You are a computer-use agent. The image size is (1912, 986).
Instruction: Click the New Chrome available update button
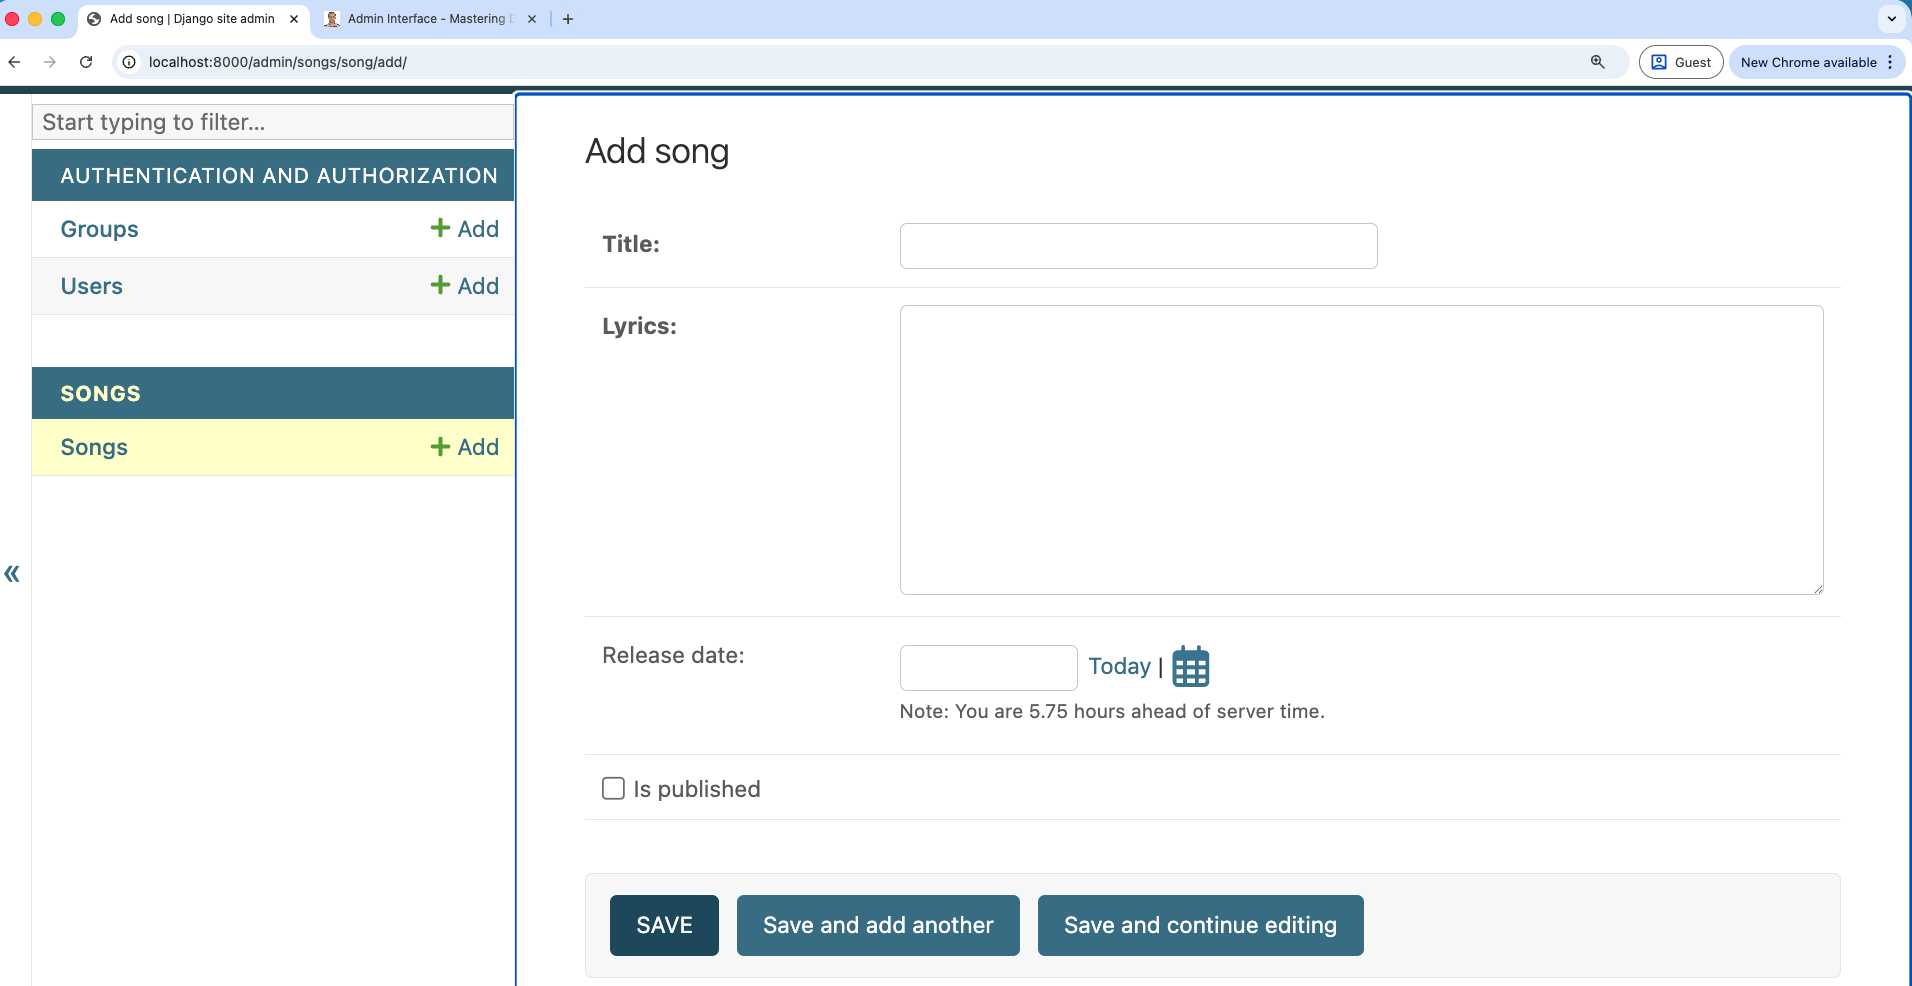click(1817, 62)
